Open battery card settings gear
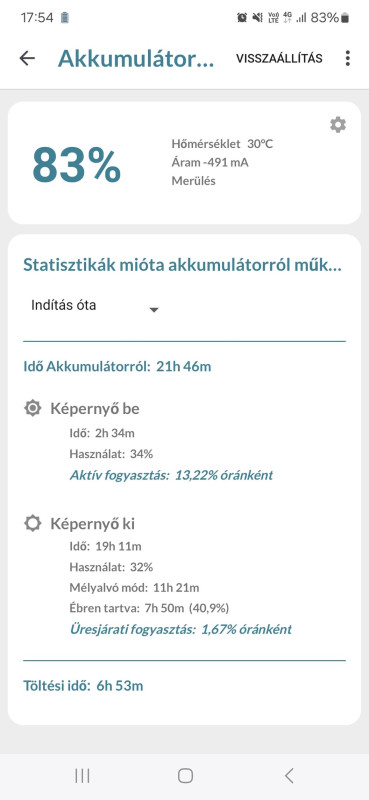 click(338, 125)
